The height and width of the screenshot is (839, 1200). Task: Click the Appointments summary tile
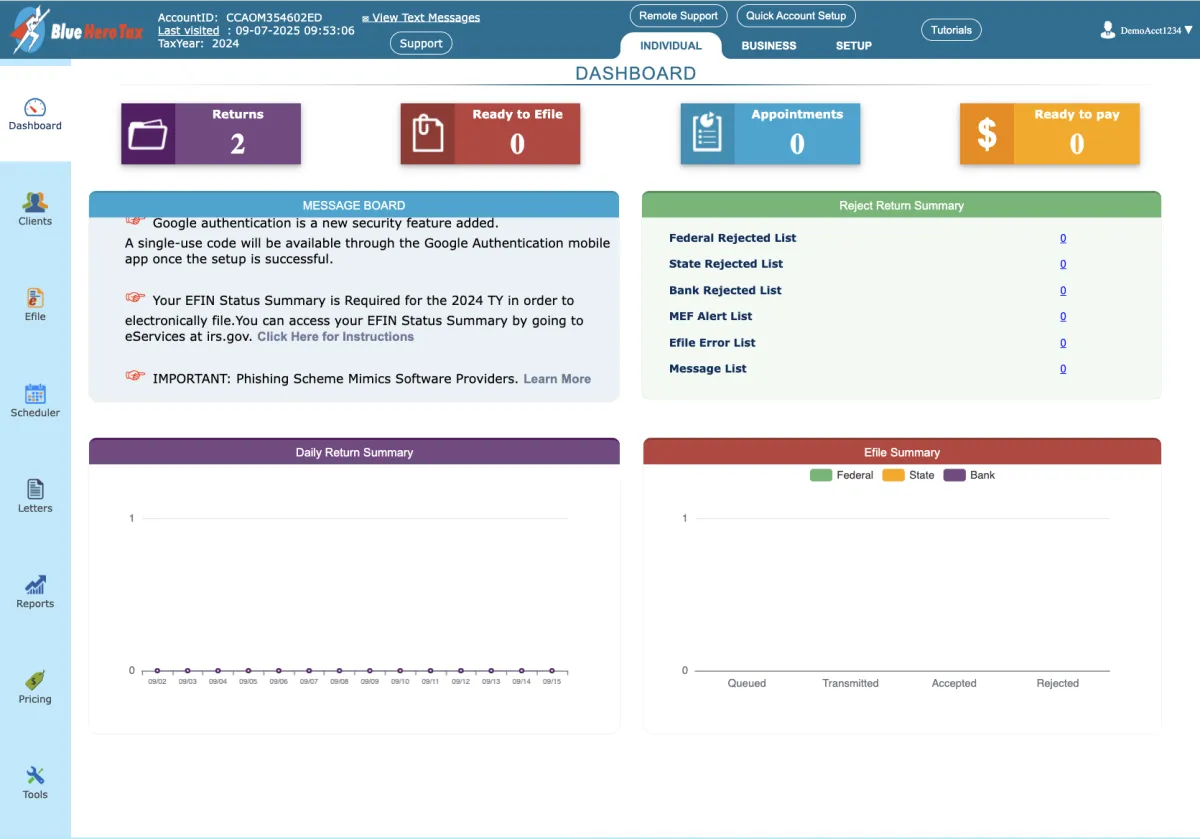[x=770, y=134]
